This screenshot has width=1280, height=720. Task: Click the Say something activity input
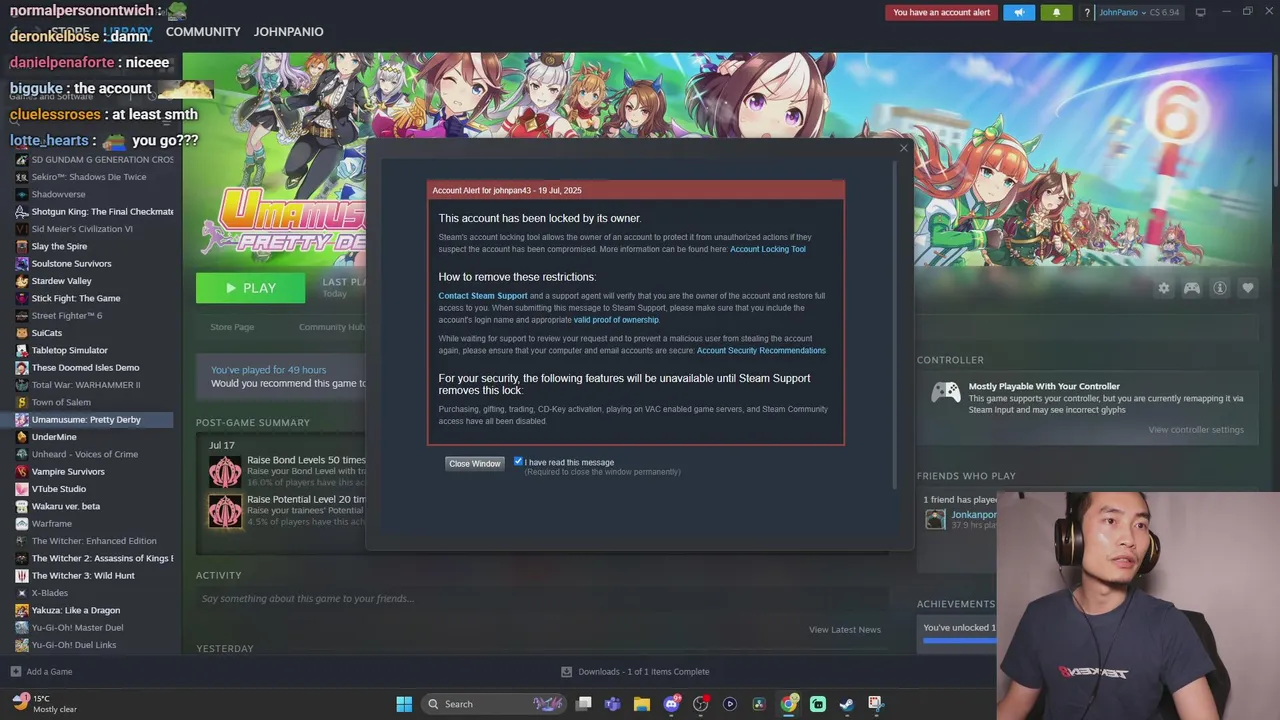tap(540, 599)
